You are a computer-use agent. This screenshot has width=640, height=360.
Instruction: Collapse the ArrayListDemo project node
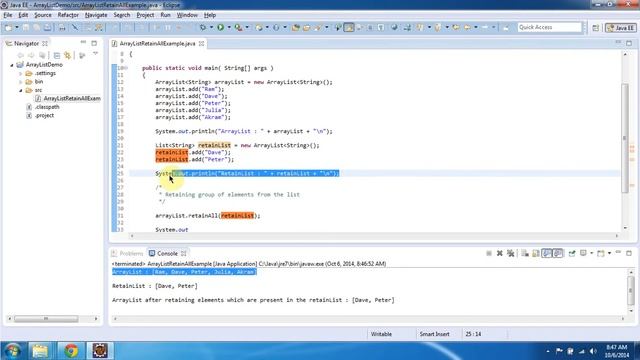click(12, 65)
